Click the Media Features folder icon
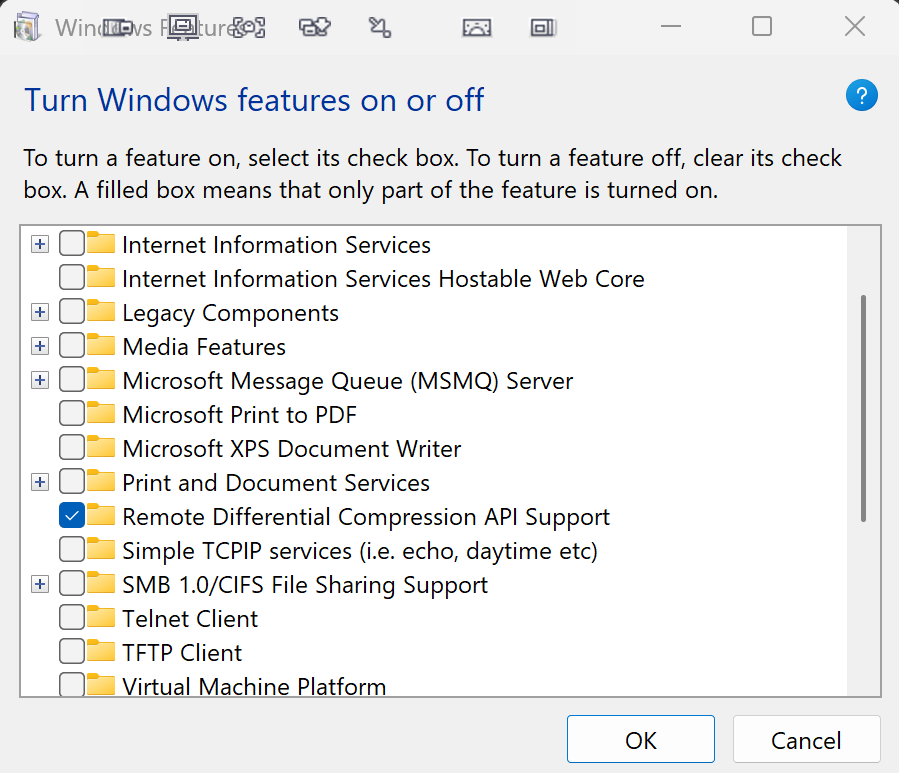The width and height of the screenshot is (899, 773). tap(101, 346)
